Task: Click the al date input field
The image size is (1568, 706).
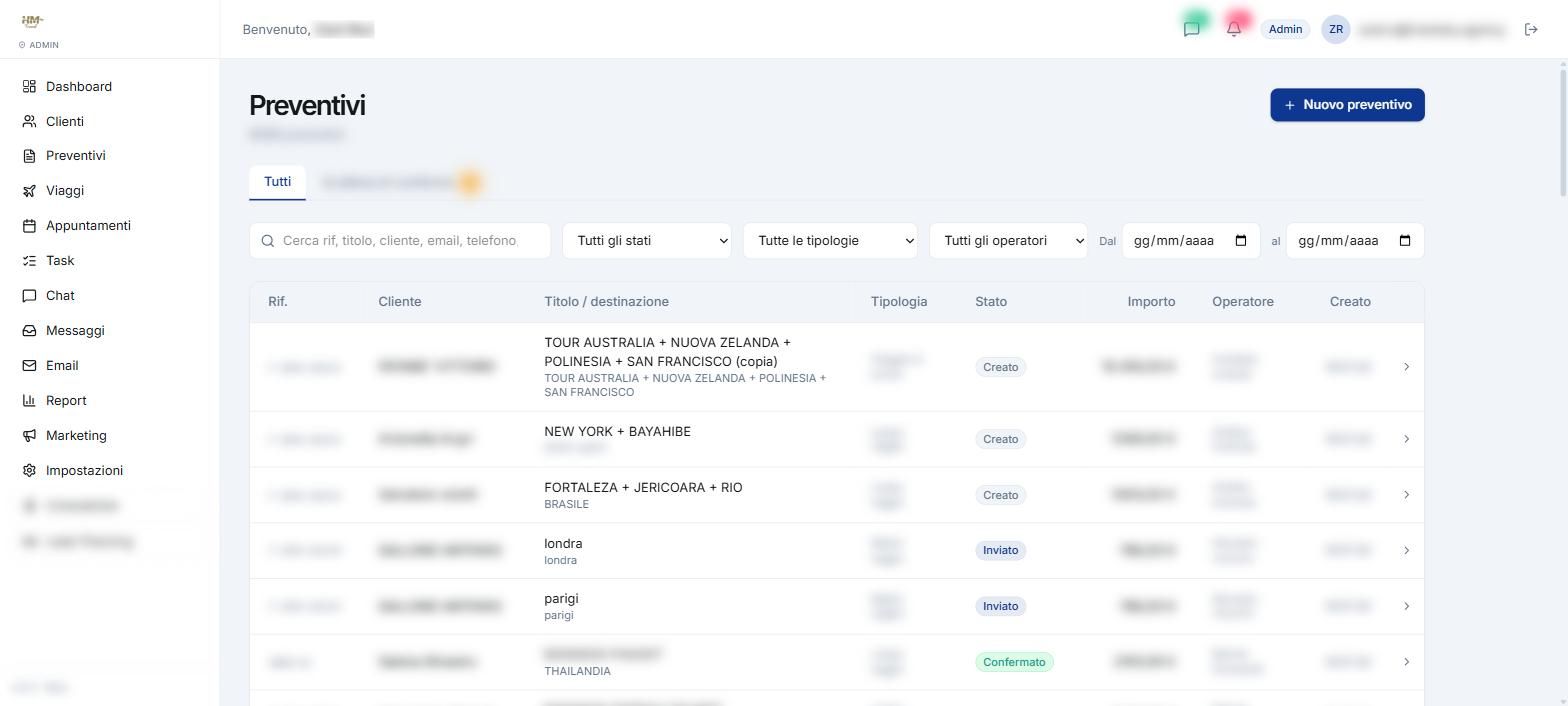Action: click(x=1355, y=241)
